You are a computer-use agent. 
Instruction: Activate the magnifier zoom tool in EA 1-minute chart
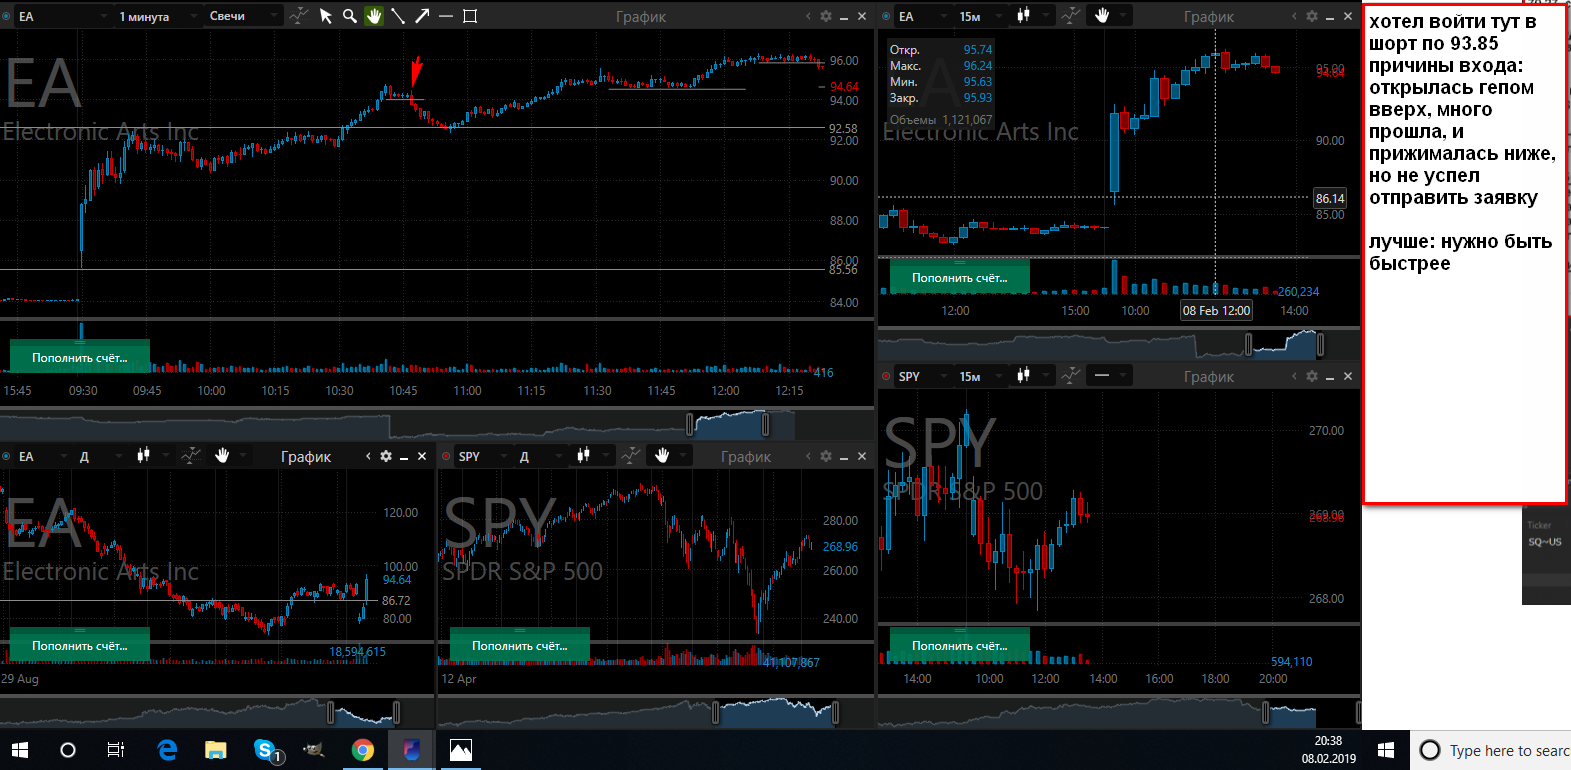point(349,16)
